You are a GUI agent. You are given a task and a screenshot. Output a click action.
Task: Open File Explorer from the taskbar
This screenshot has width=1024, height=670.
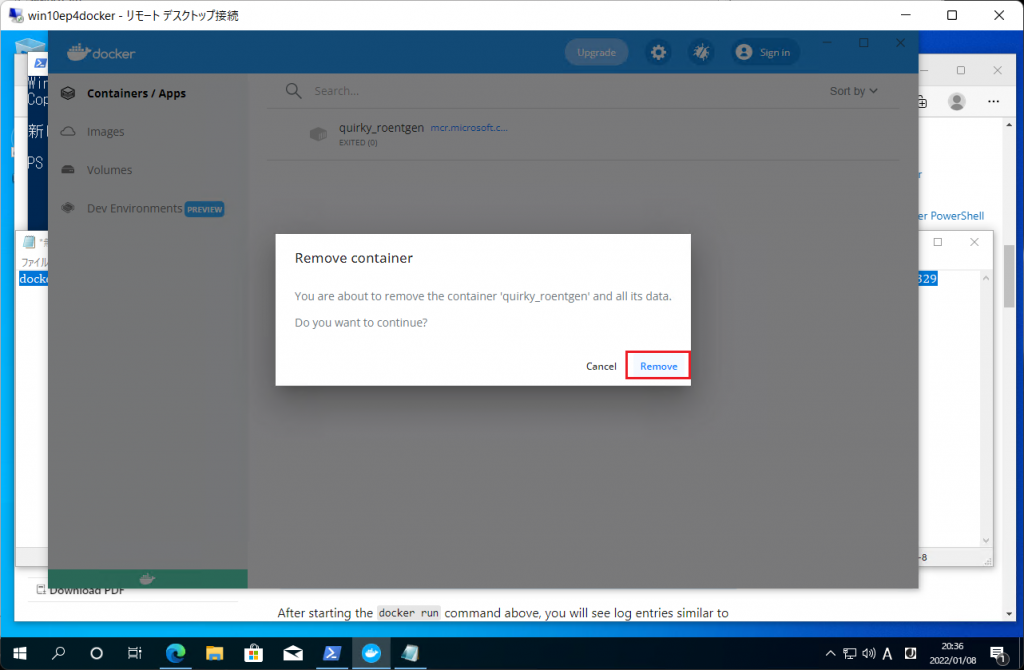pos(214,653)
